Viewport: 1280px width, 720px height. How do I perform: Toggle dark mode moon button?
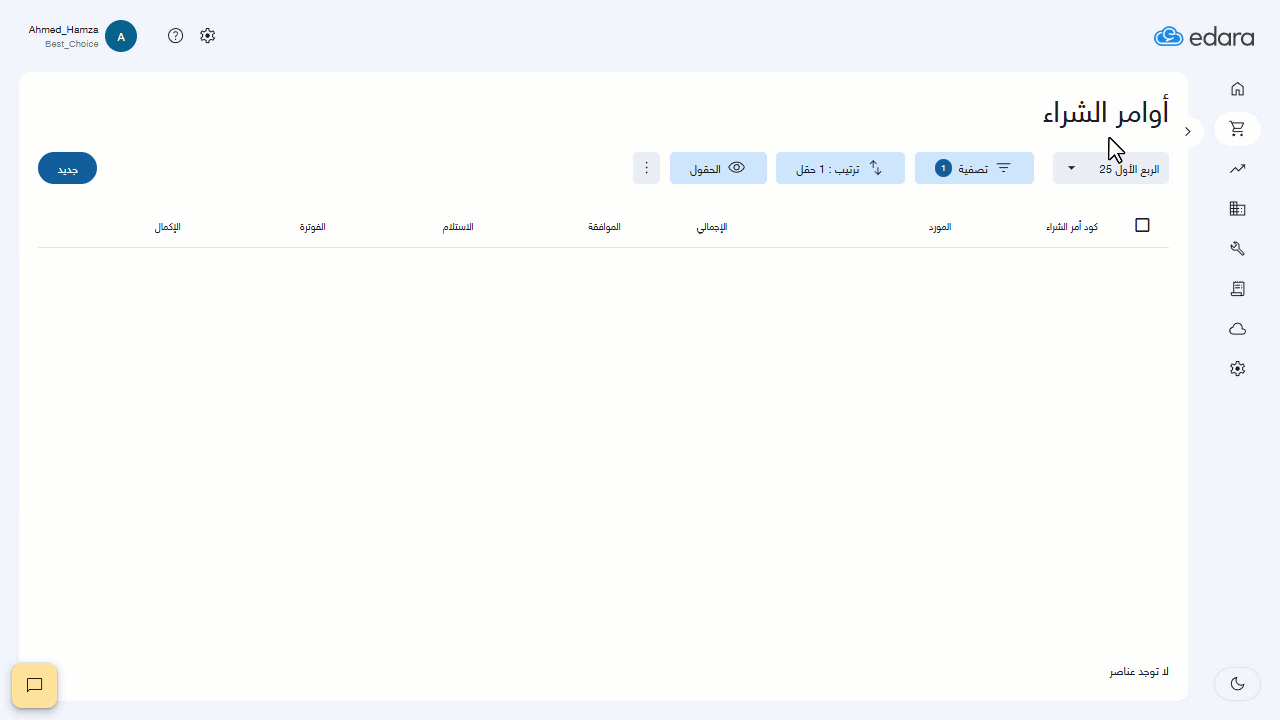(1237, 684)
